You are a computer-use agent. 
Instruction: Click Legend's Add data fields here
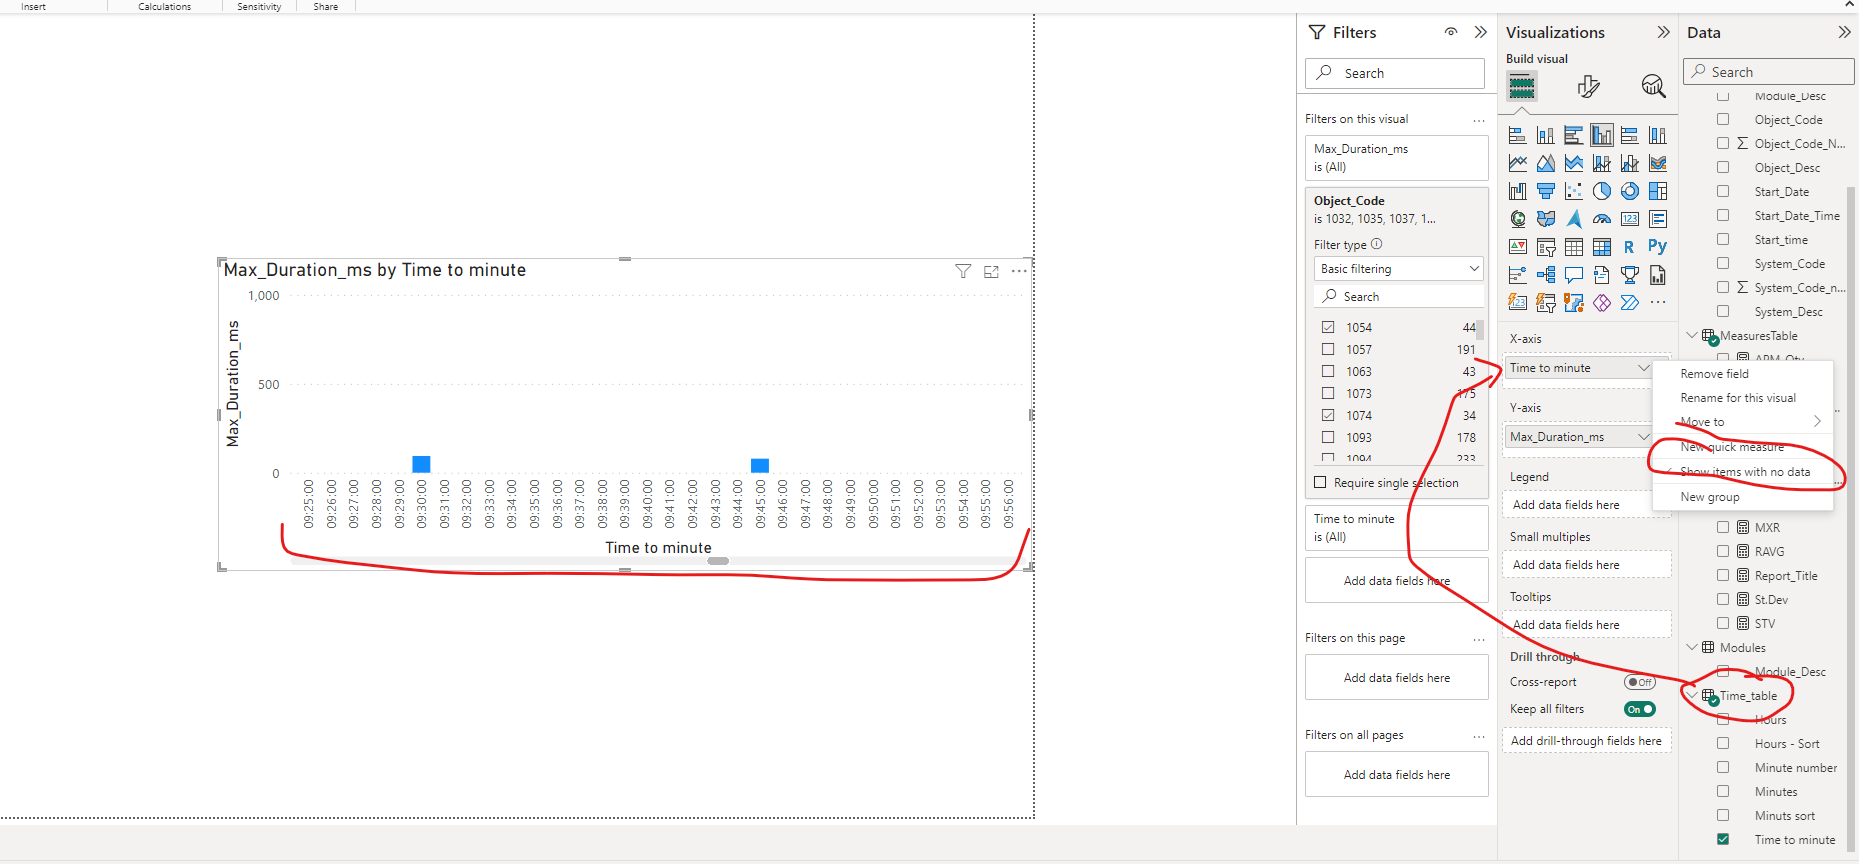(x=1586, y=505)
